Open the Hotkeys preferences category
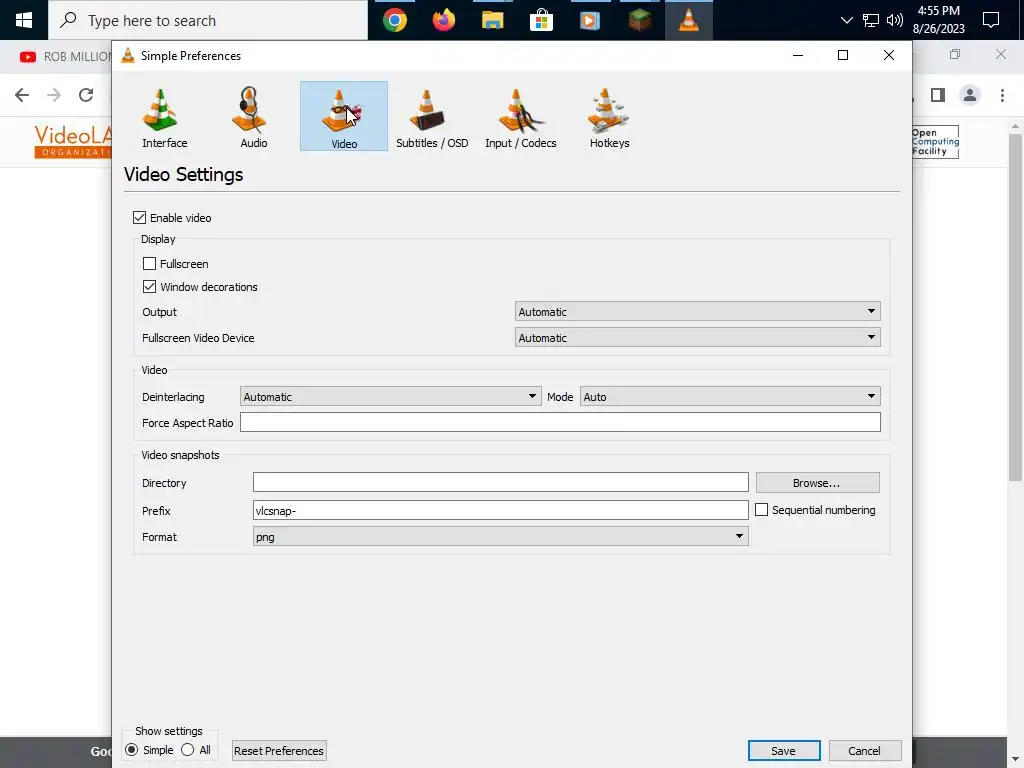1024x768 pixels. (609, 118)
